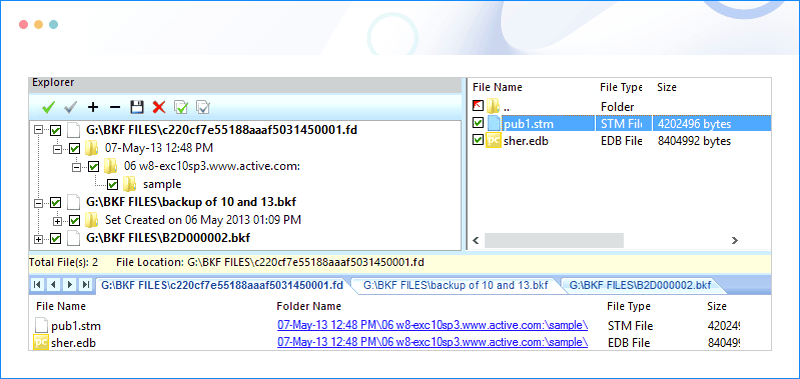The width and height of the screenshot is (800, 379).
Task: Uncheck the sample folder checkbox
Action: pyautogui.click(x=112, y=185)
